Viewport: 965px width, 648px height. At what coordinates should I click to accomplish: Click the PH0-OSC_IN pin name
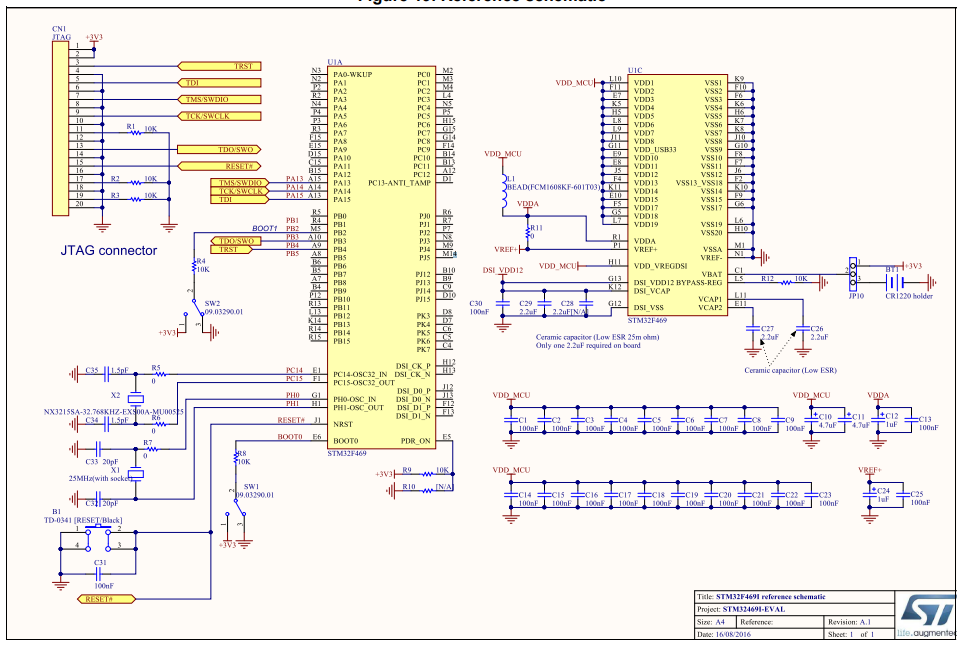pos(354,399)
